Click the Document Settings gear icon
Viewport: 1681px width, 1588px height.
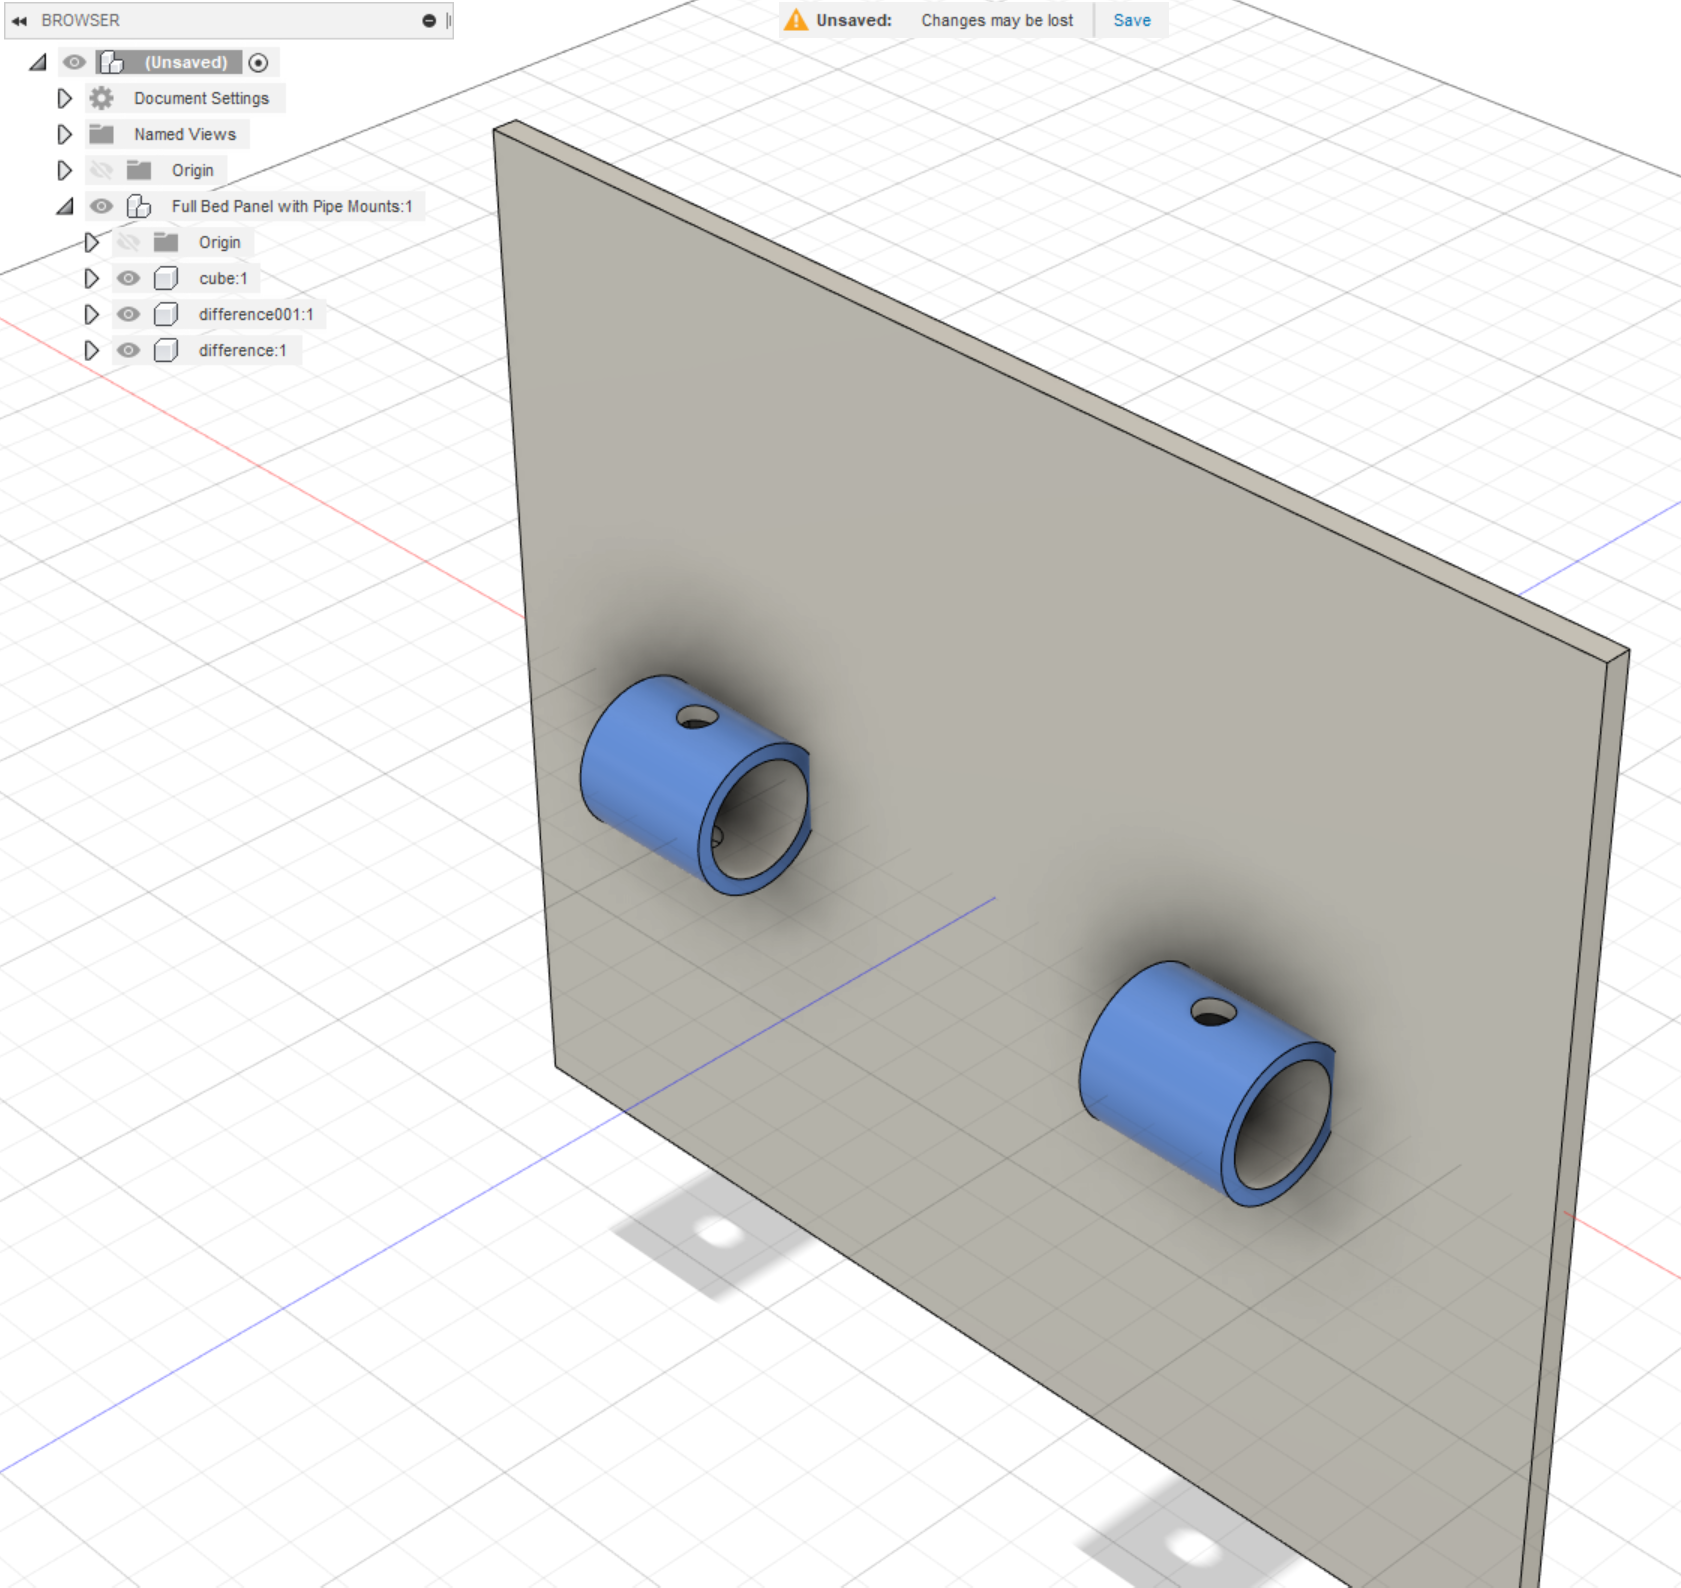tap(101, 98)
